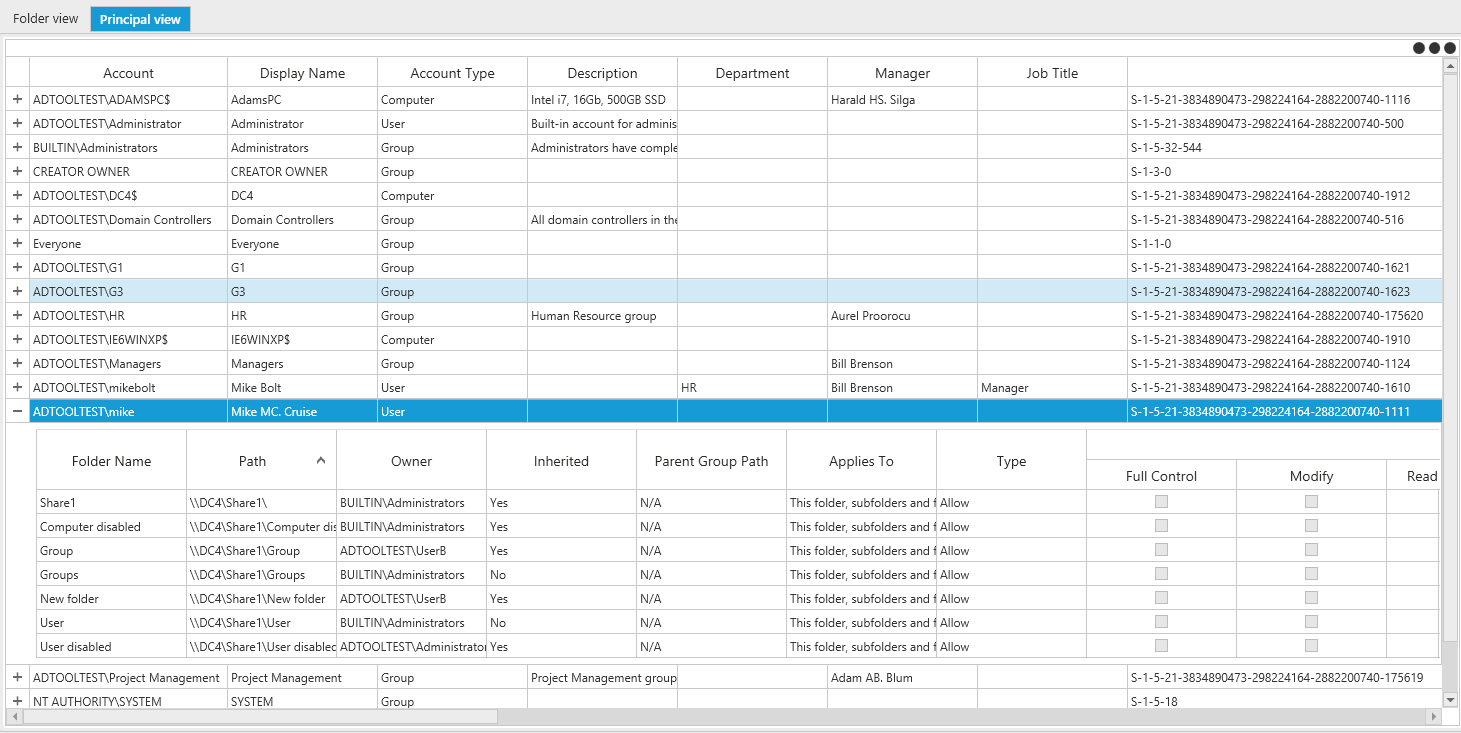The width and height of the screenshot is (1461, 733).
Task: Expand the ADTOOLTEST\DC4$ row
Action: (17, 196)
